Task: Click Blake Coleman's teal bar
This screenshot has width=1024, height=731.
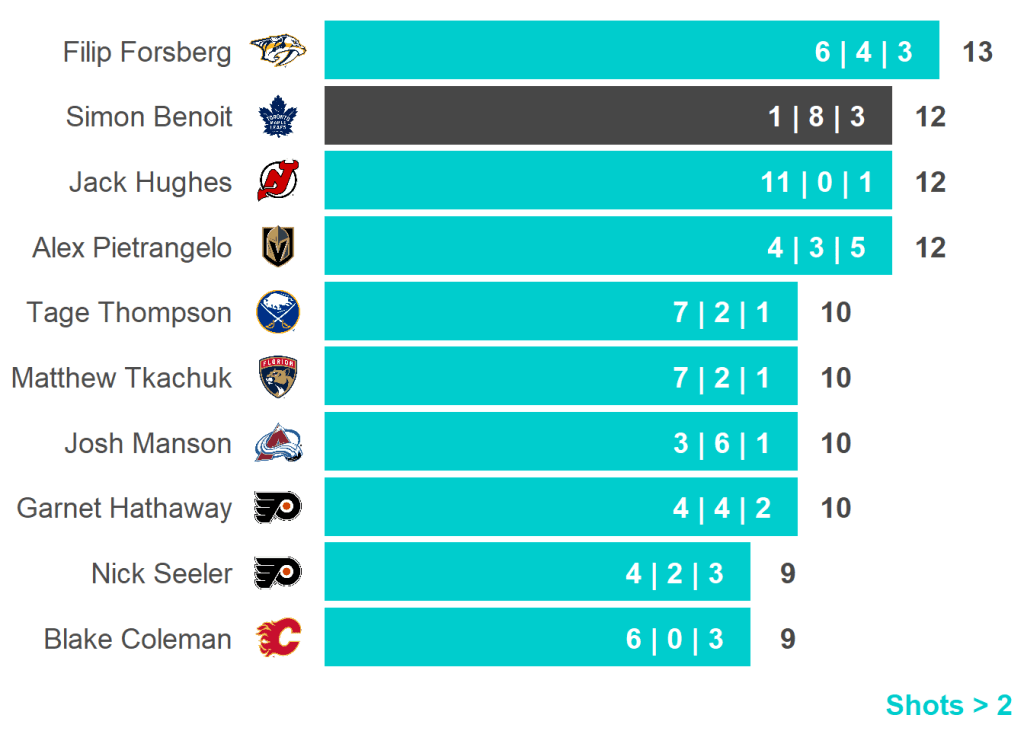Action: click(536, 638)
